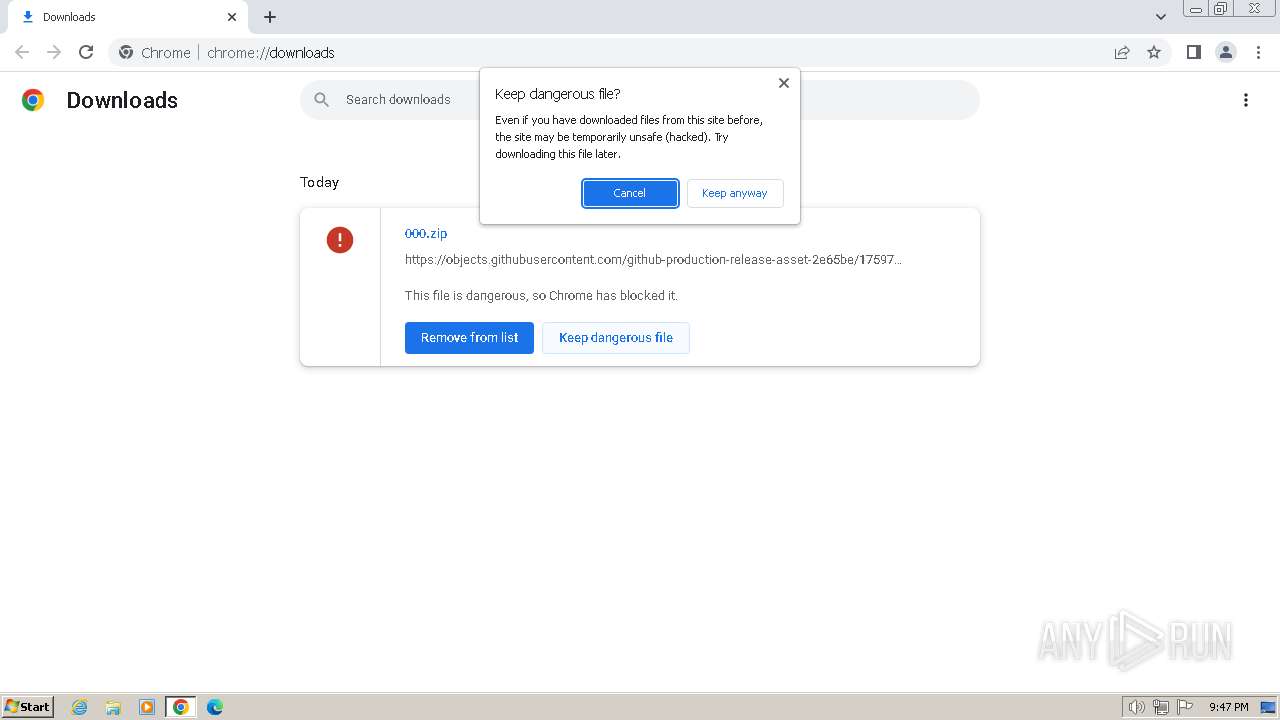Open the 000.zip file link
The height and width of the screenshot is (720, 1280).
click(426, 233)
